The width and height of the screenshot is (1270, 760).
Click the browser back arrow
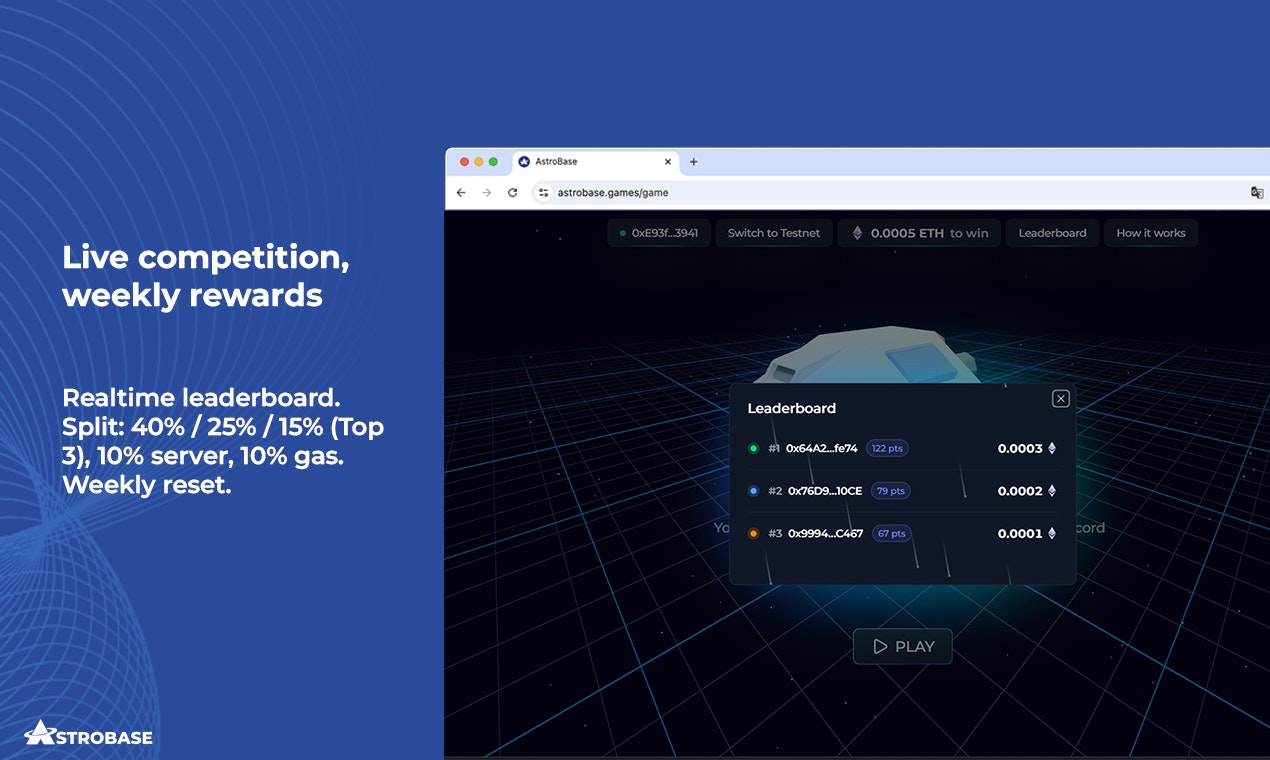pos(461,192)
